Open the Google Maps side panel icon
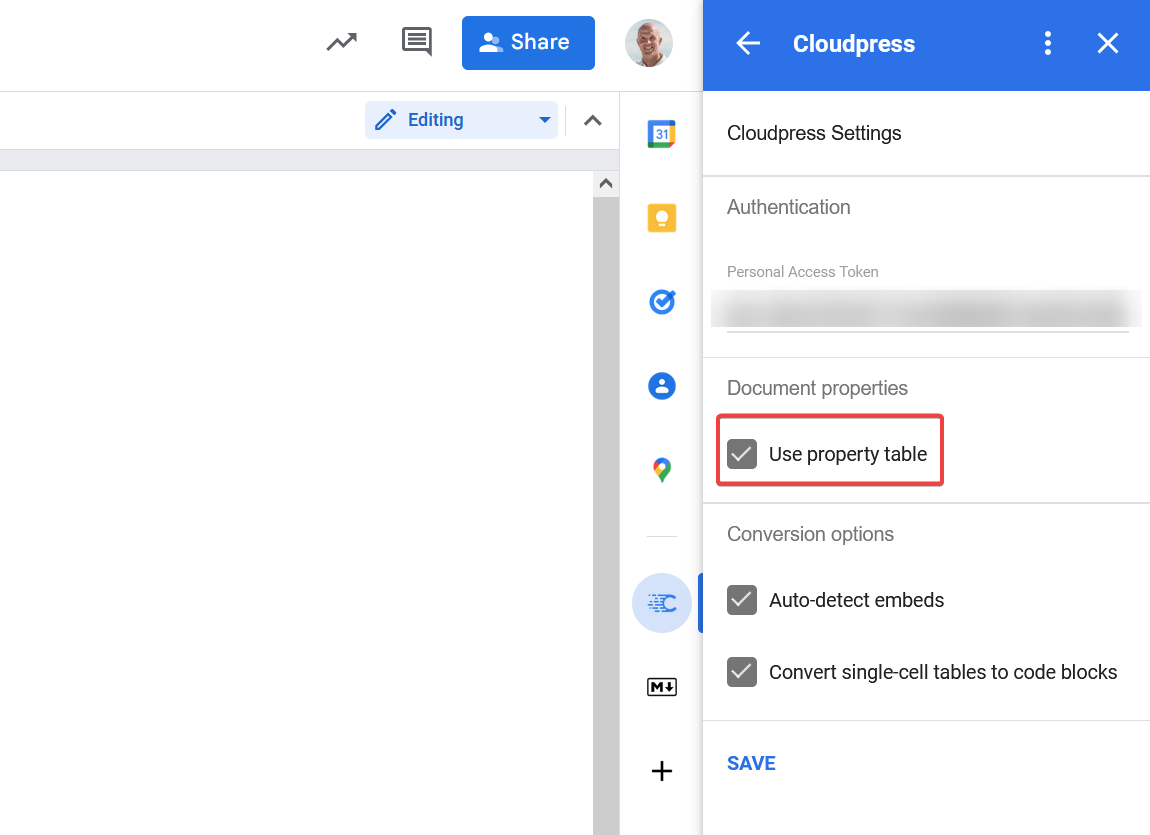 point(662,470)
